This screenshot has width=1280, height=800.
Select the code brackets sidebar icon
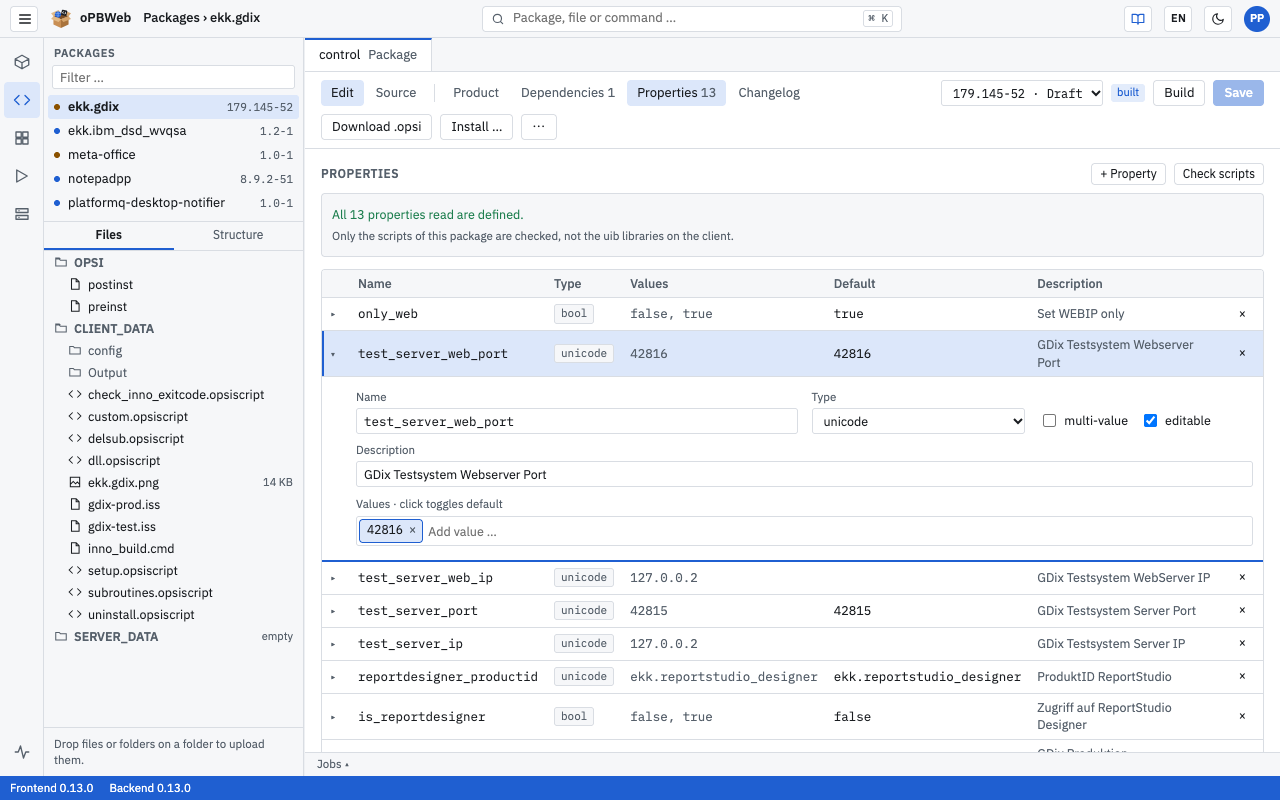point(22,100)
